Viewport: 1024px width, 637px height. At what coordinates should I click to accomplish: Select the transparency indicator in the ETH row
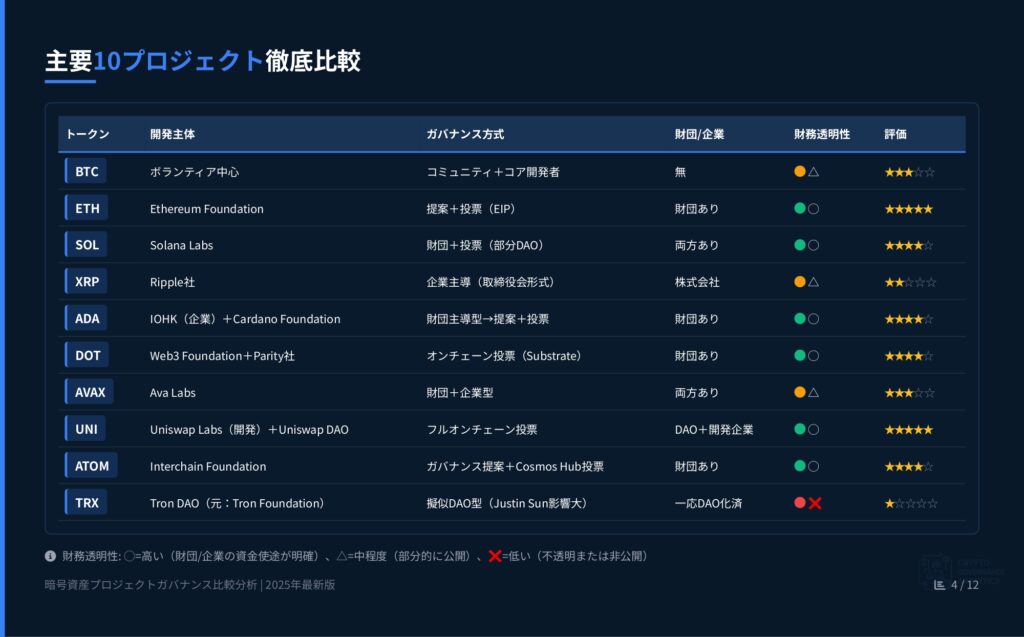[807, 209]
